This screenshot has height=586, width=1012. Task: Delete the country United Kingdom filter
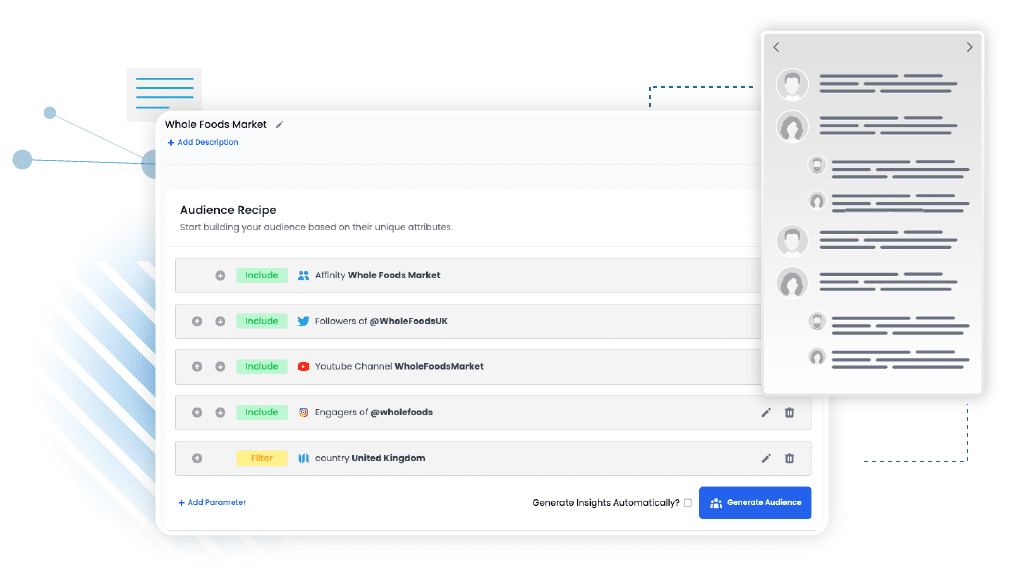click(x=789, y=458)
